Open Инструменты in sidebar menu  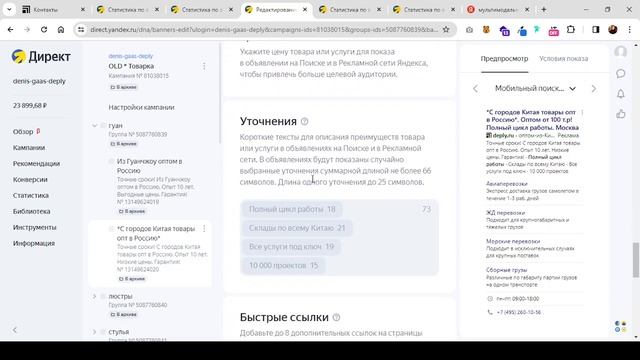[35, 227]
